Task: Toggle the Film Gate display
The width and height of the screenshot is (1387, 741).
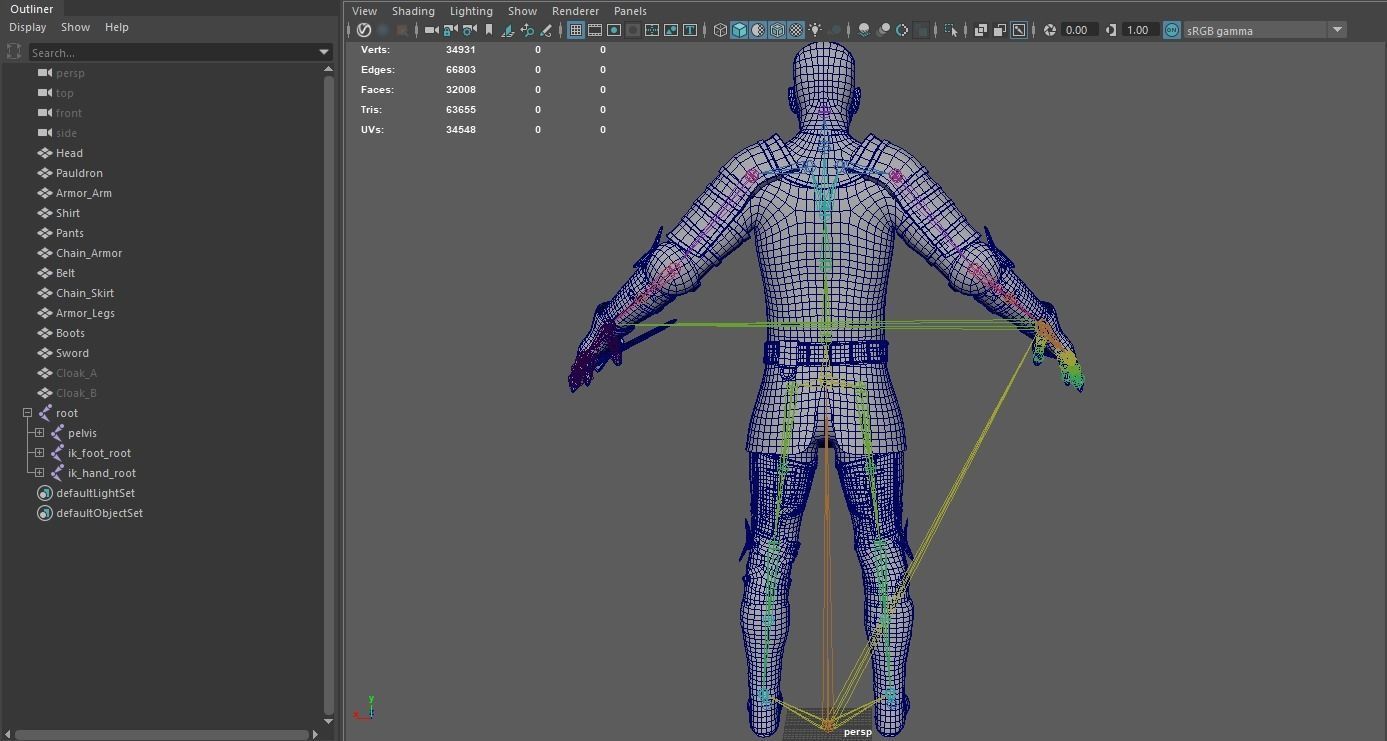Action: click(595, 30)
